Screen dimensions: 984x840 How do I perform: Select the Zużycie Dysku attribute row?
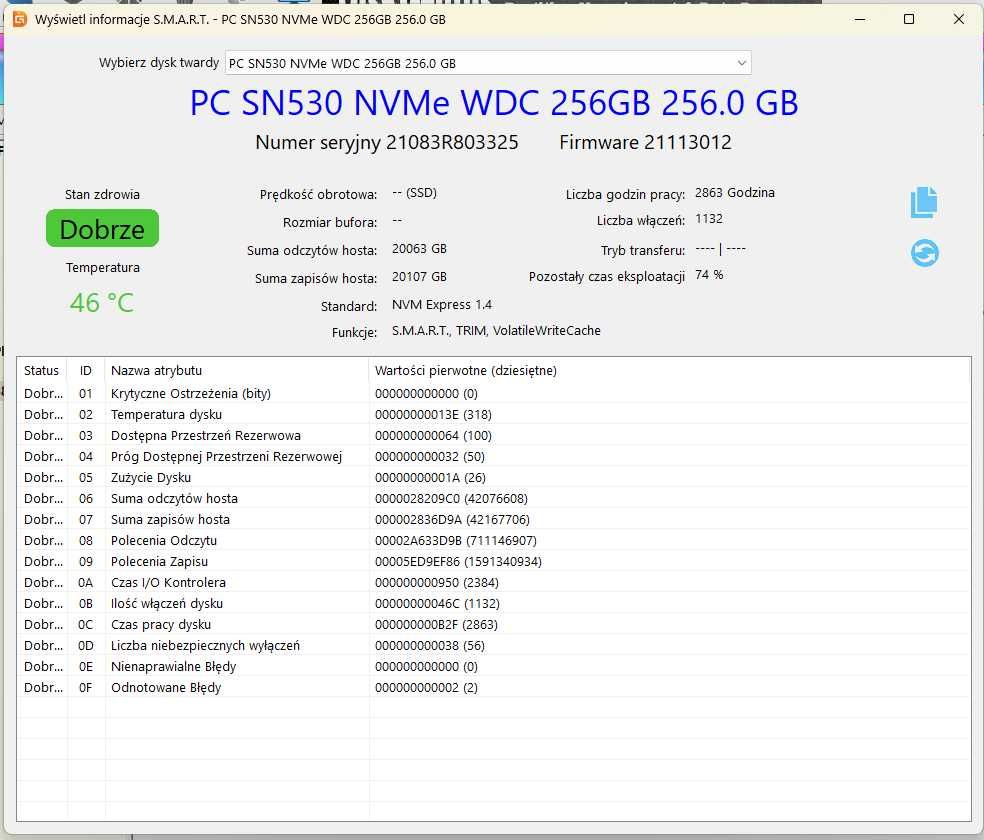click(x=494, y=477)
